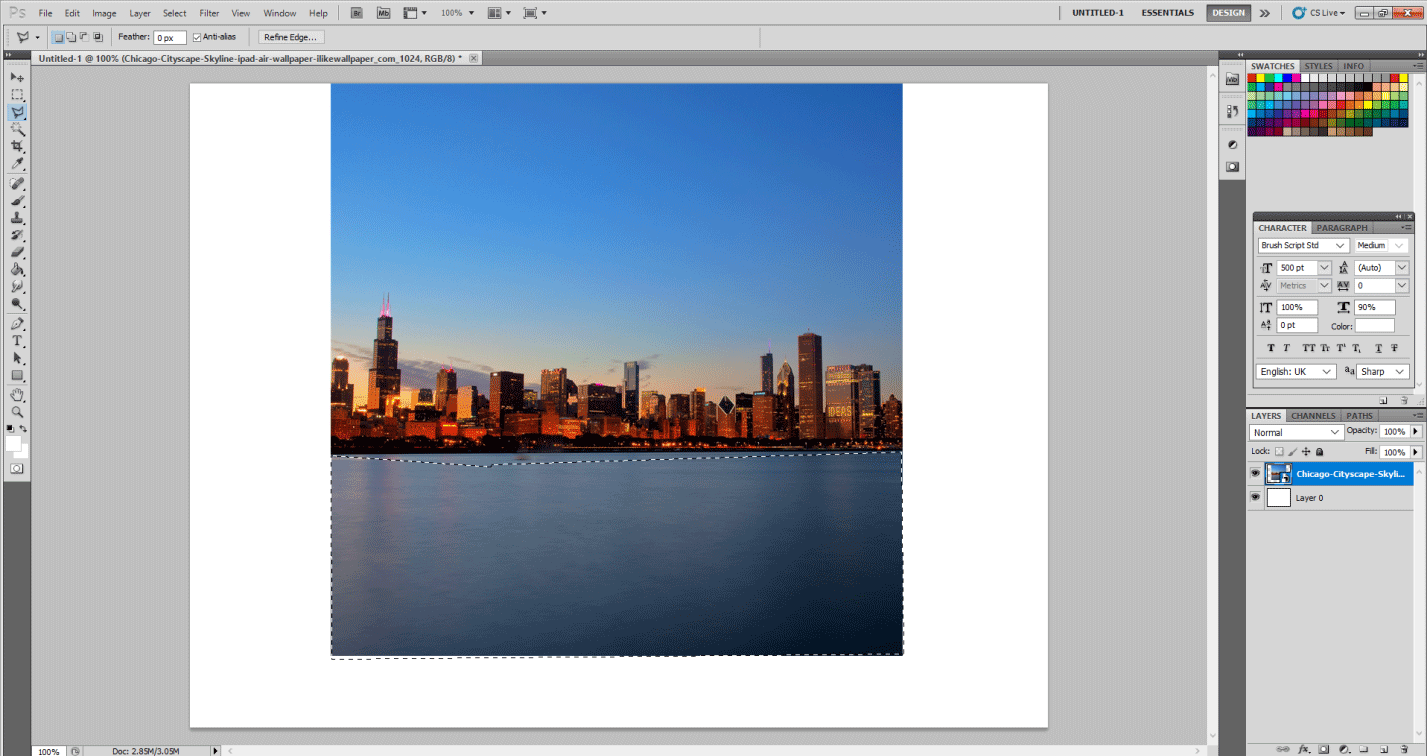Hide the Chicago-Cityscape-Skyline layer
This screenshot has width=1427, height=756.
[1256, 473]
